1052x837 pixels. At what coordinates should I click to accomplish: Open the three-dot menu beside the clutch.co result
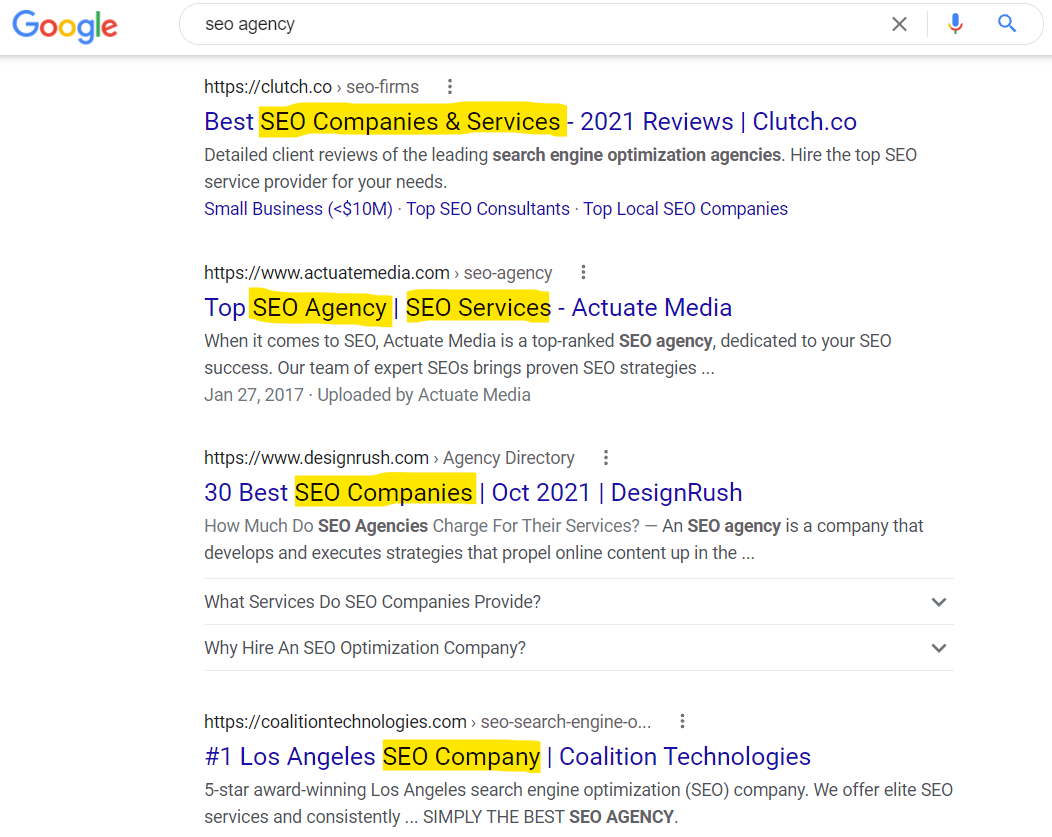click(450, 87)
